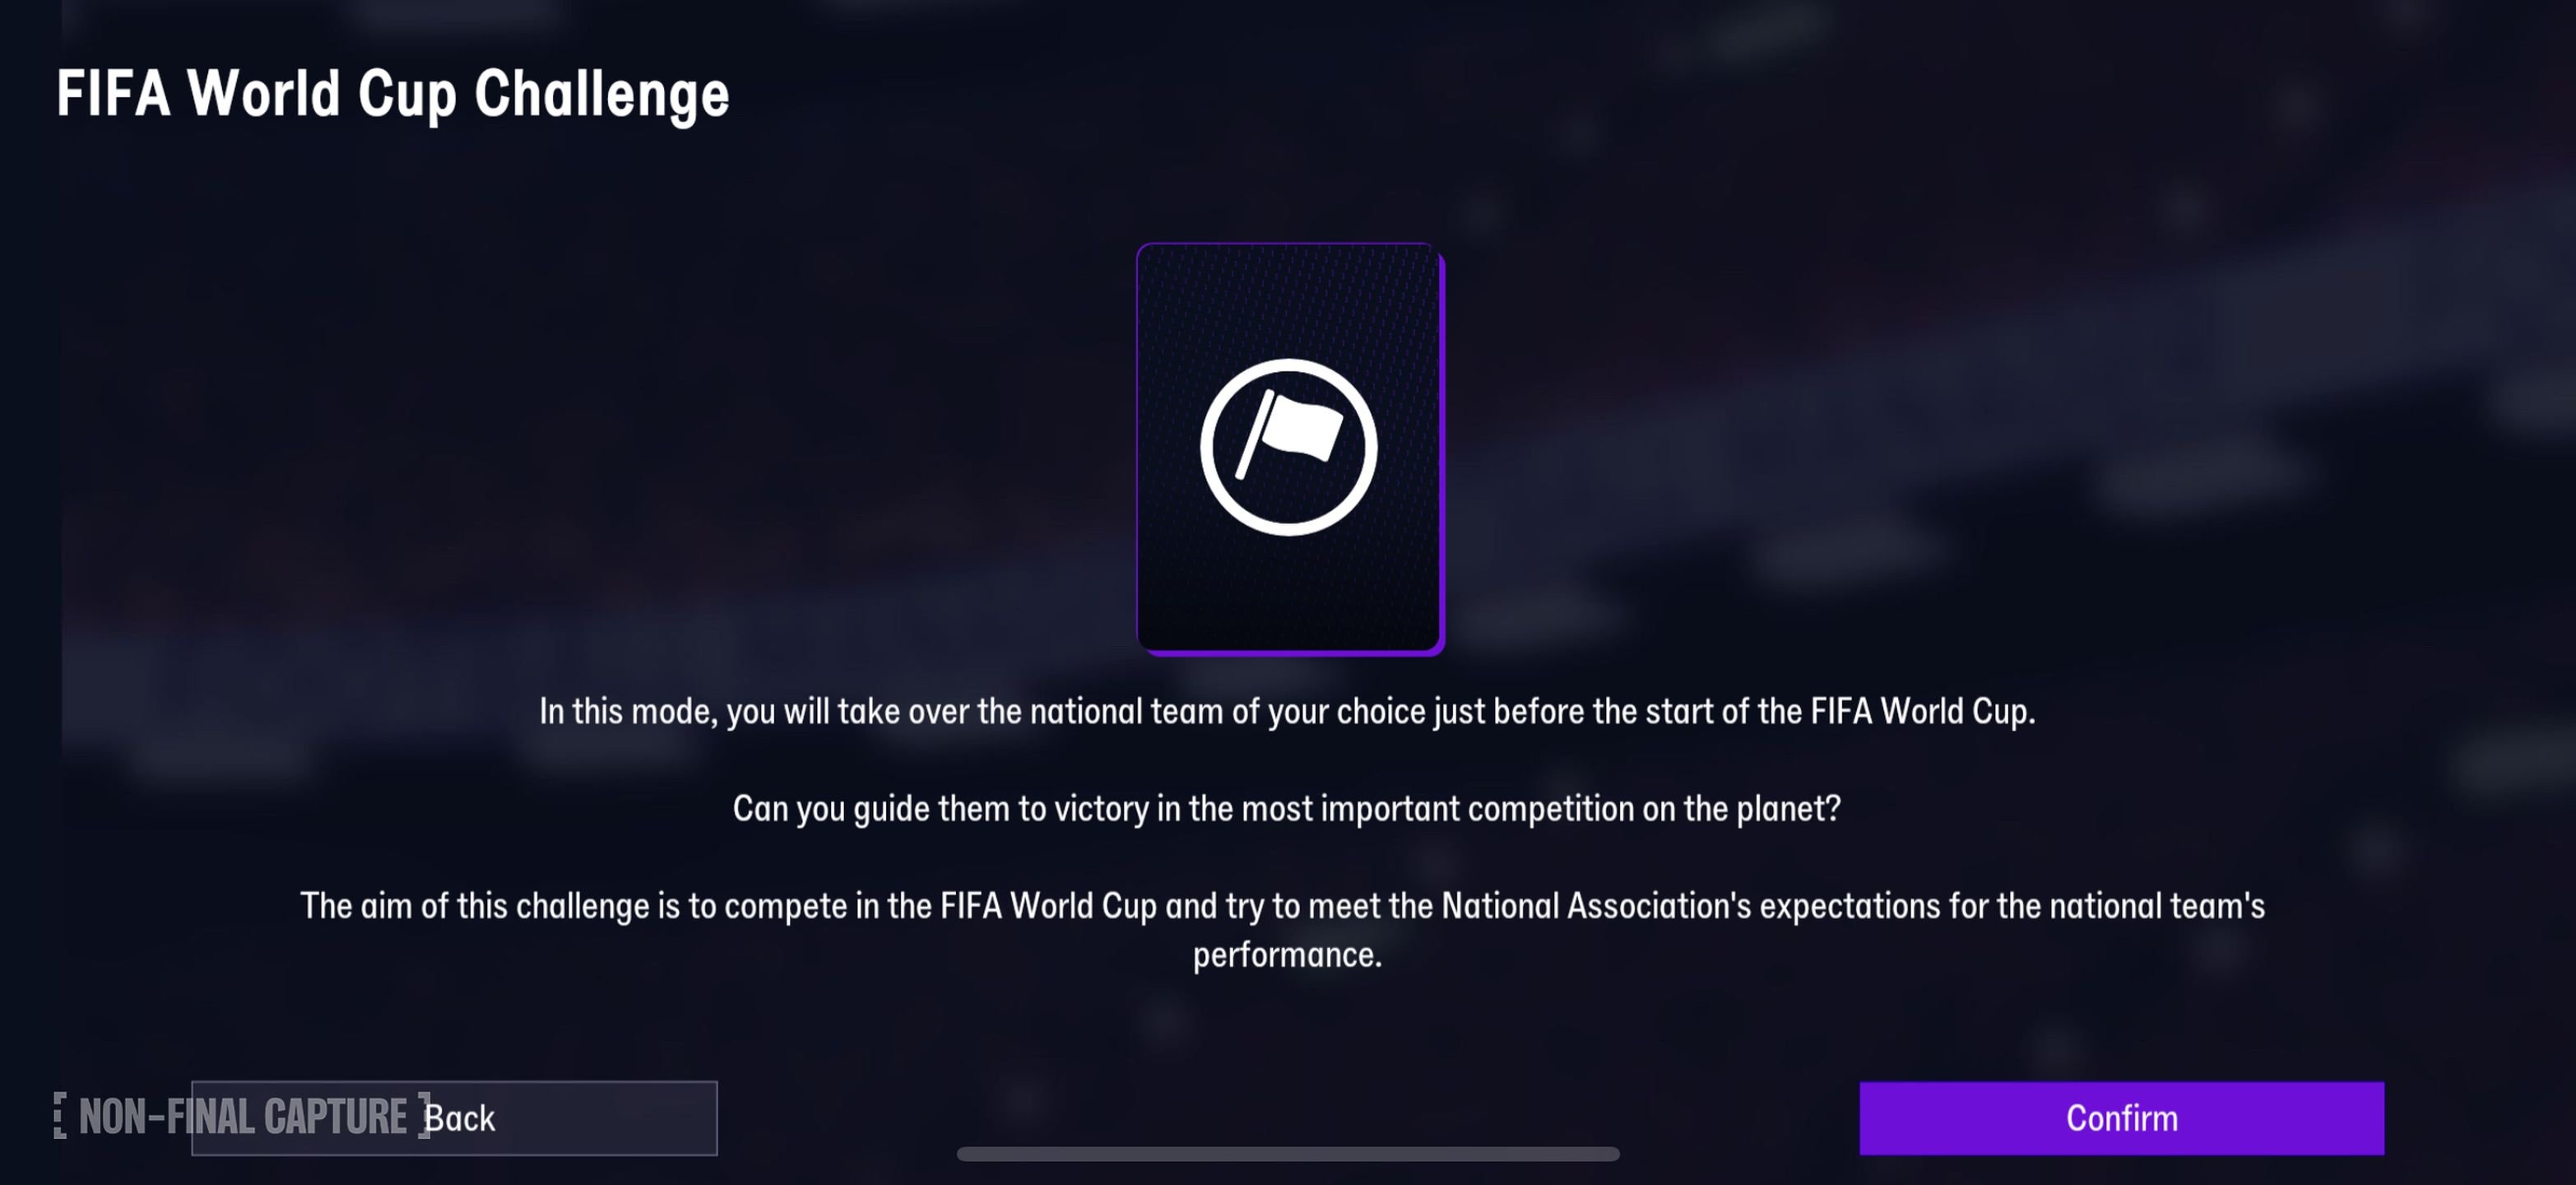This screenshot has width=2576, height=1185.
Task: Click the 'In this mode' description line
Action: [1286, 711]
